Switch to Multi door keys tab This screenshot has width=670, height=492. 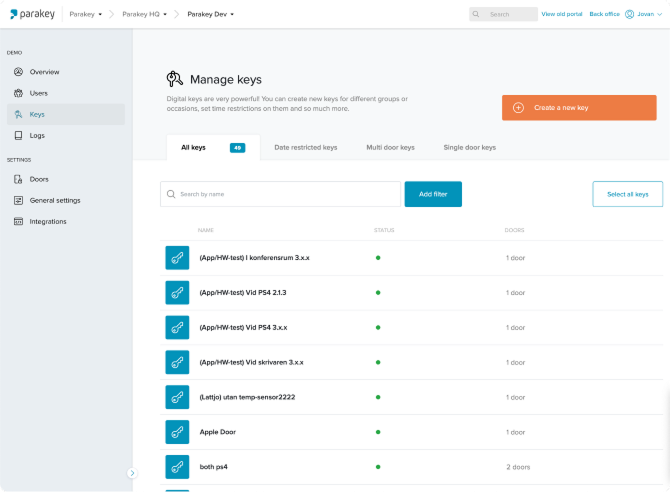391,147
